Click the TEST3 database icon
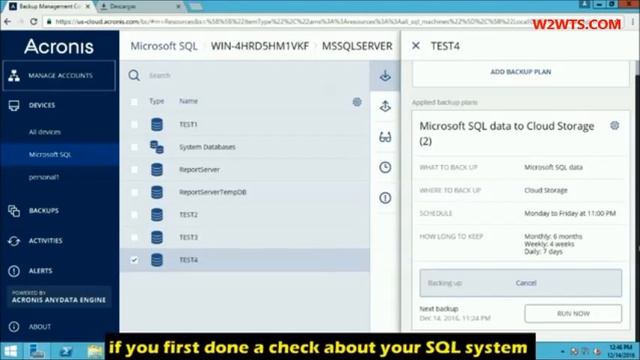This screenshot has height=360, width=640. tap(157, 237)
